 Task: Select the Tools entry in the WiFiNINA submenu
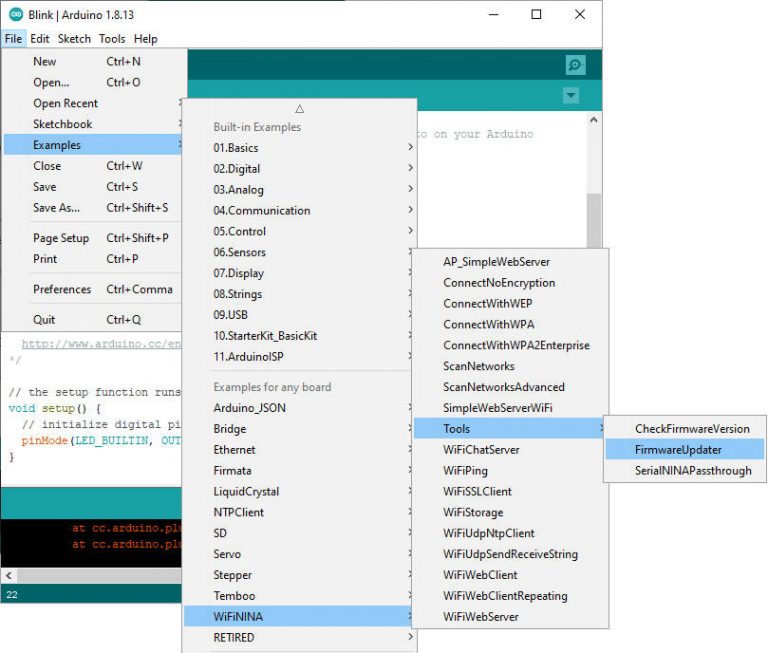point(510,429)
